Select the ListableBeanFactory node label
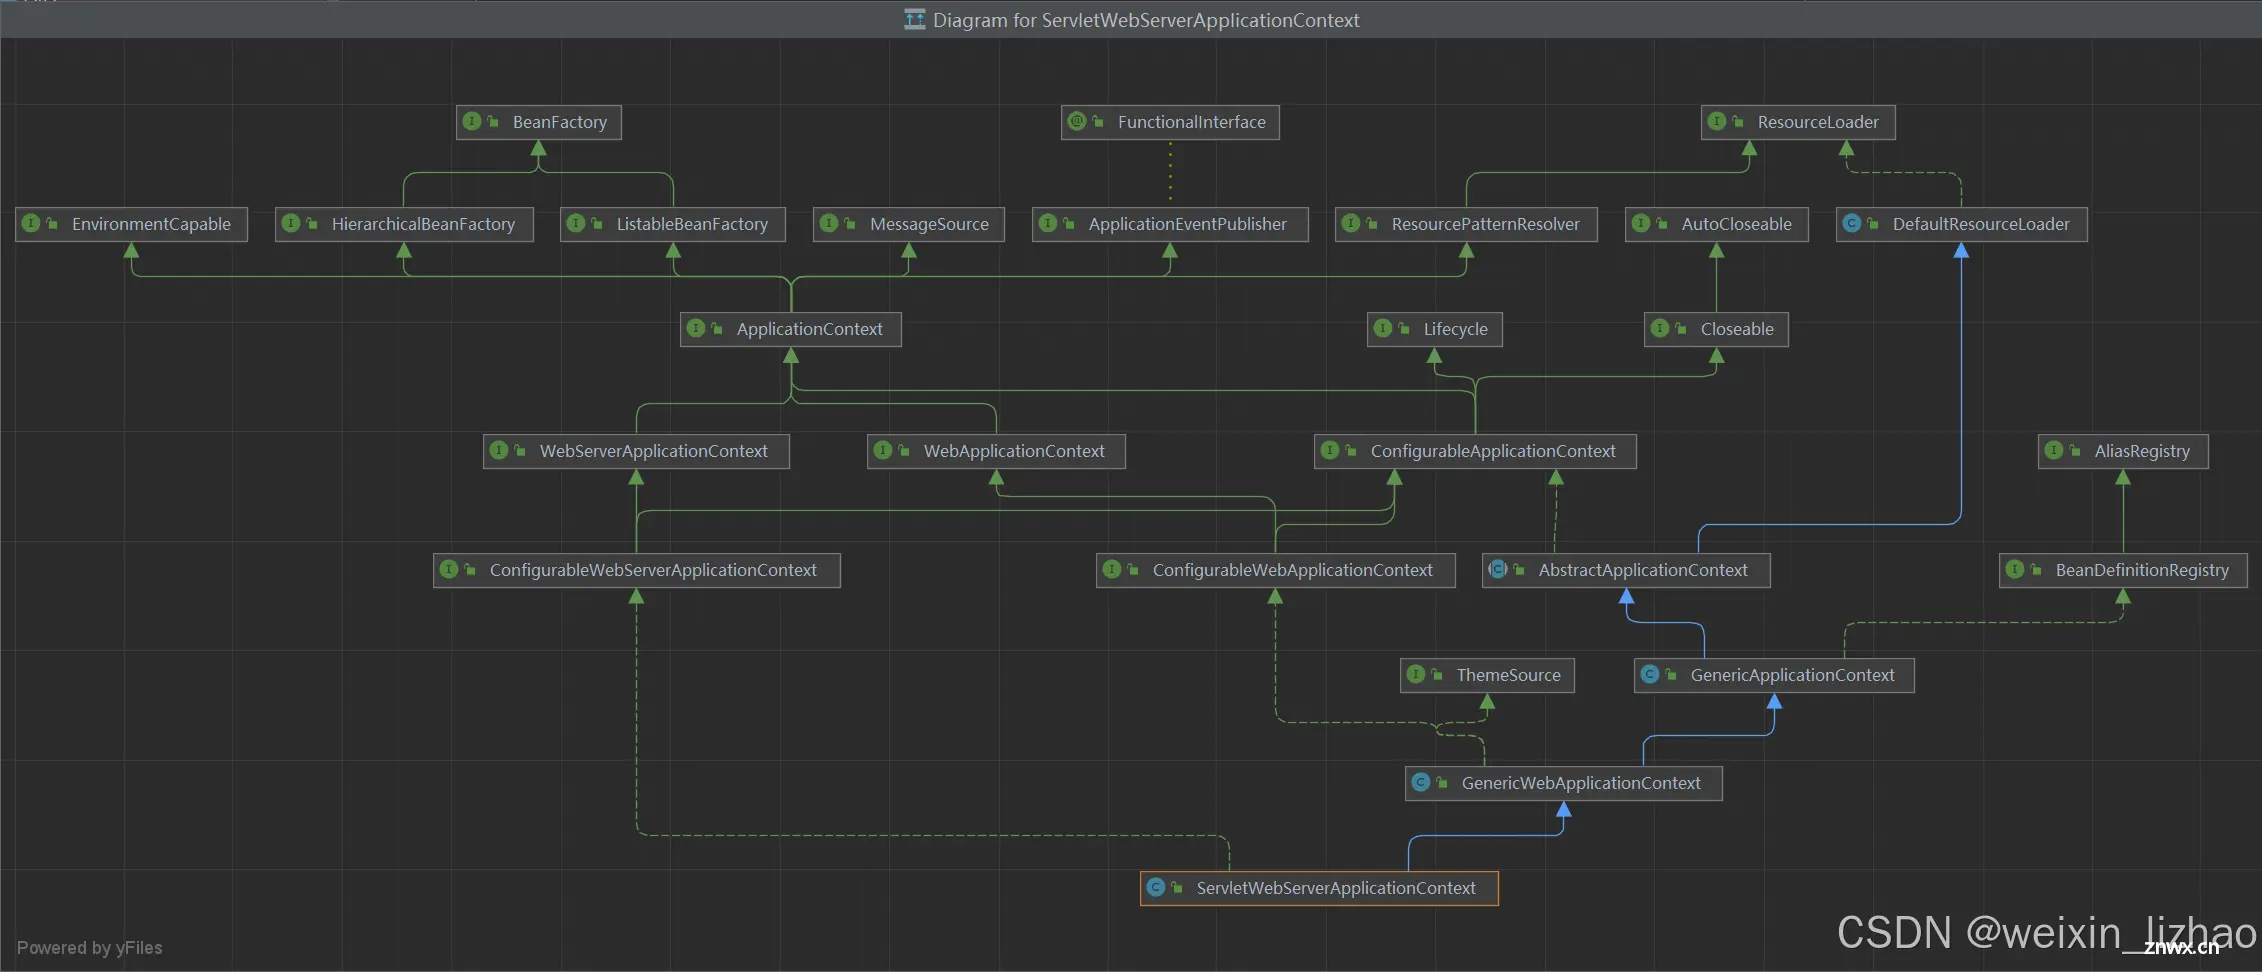 point(692,224)
